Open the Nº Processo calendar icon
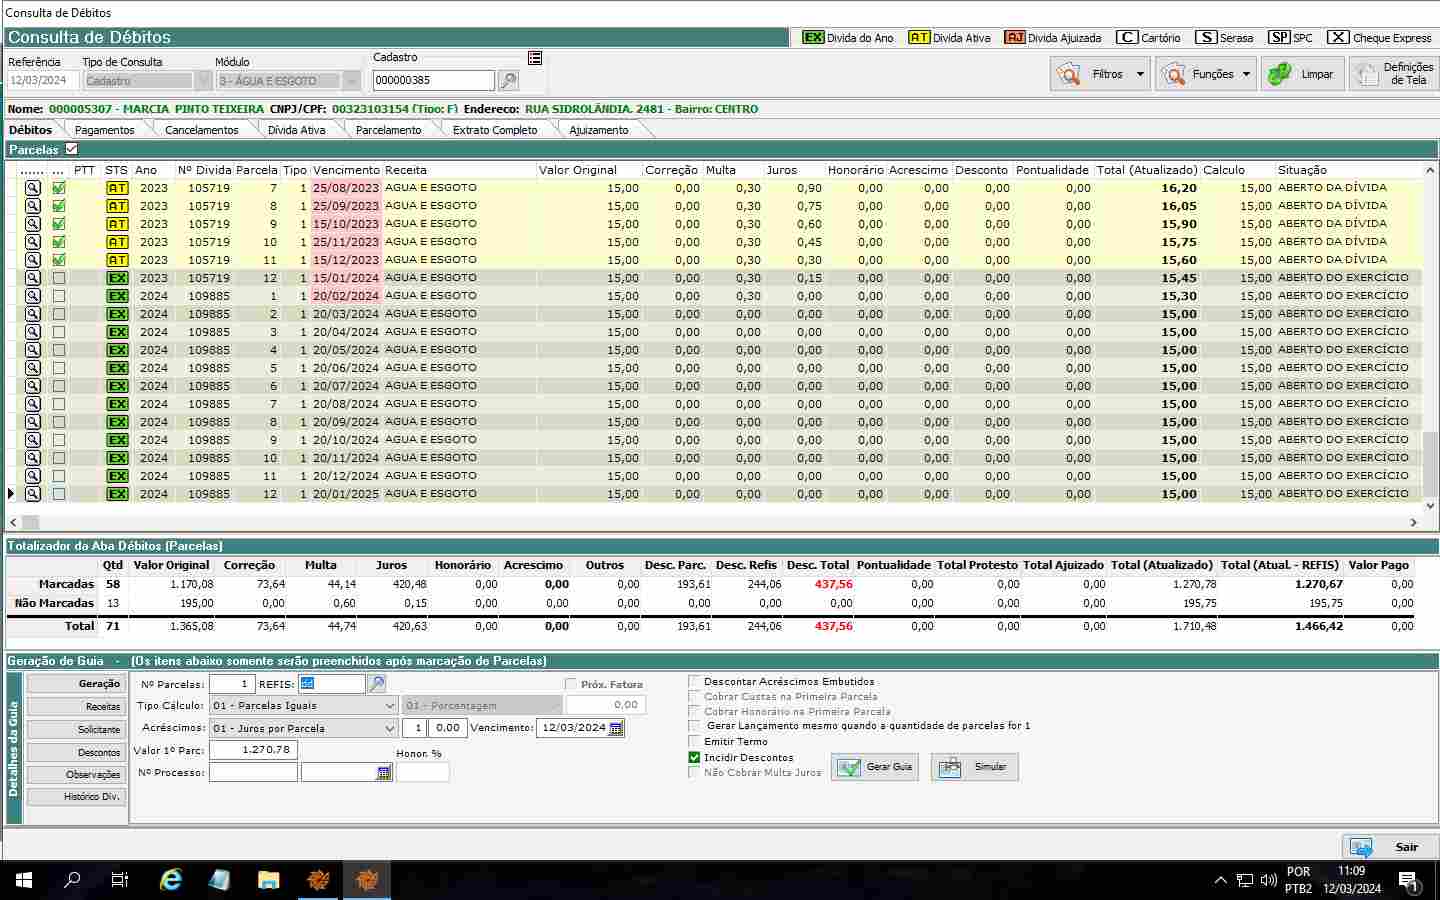Viewport: 1440px width, 900px height. (x=384, y=773)
